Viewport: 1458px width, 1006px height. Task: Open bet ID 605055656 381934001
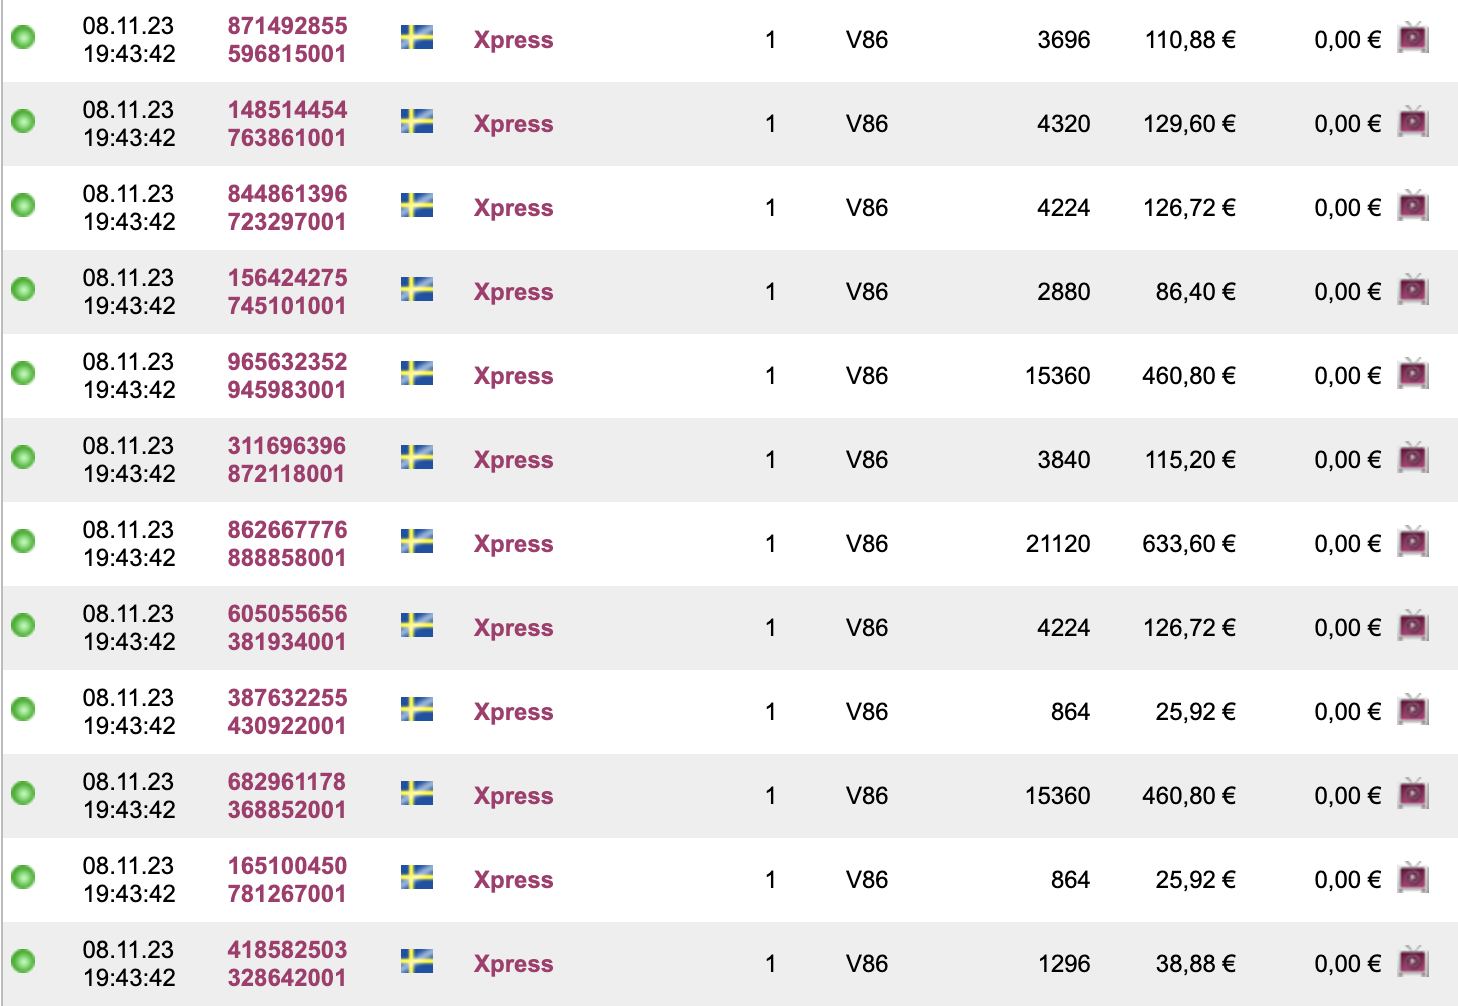tap(287, 628)
